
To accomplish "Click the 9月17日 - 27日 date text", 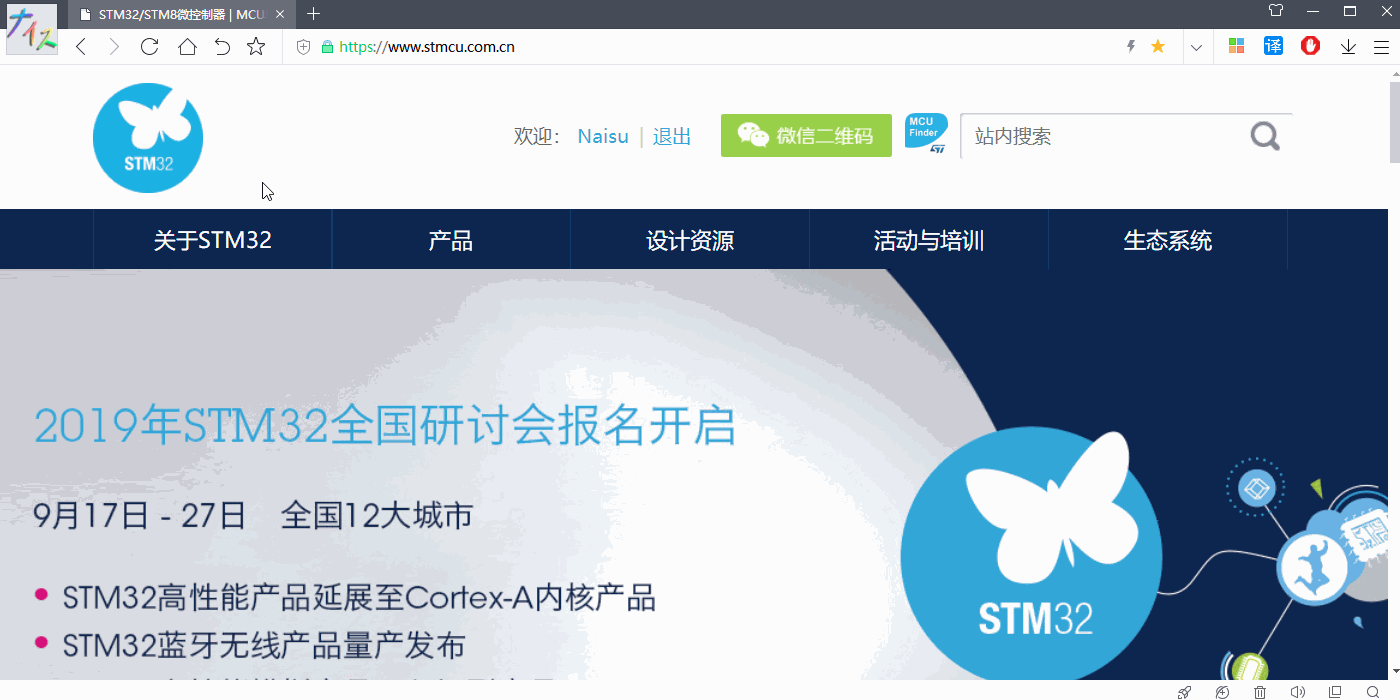I will [139, 516].
